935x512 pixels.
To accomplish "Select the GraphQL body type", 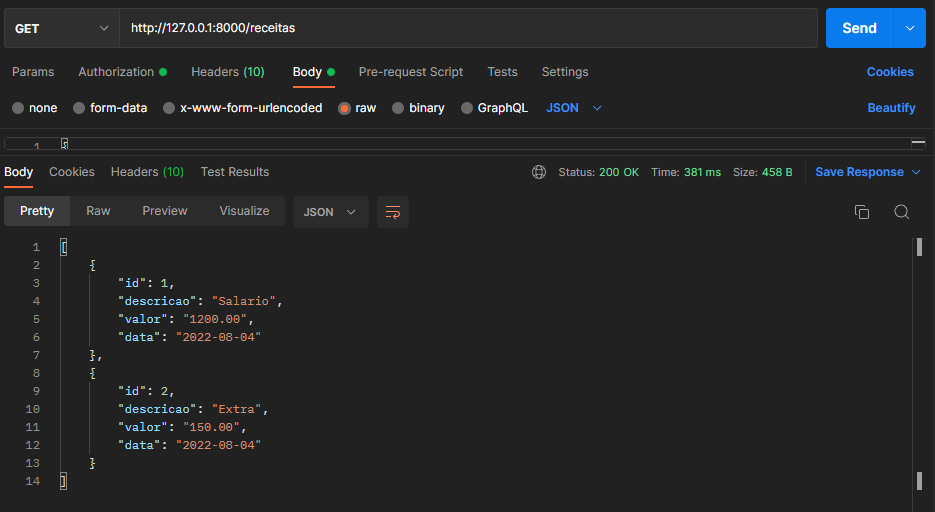I will (x=494, y=108).
